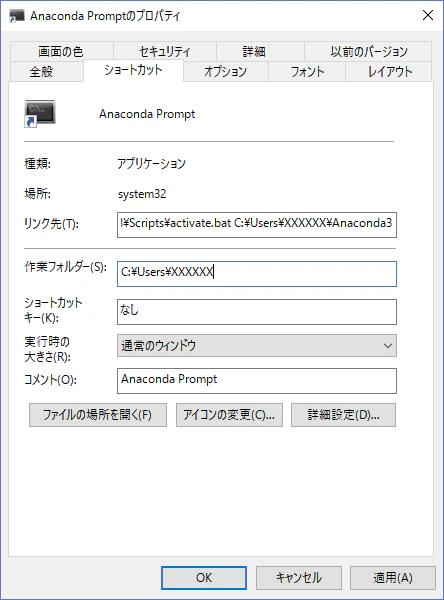Open the 詳細 tab

pos(260,51)
